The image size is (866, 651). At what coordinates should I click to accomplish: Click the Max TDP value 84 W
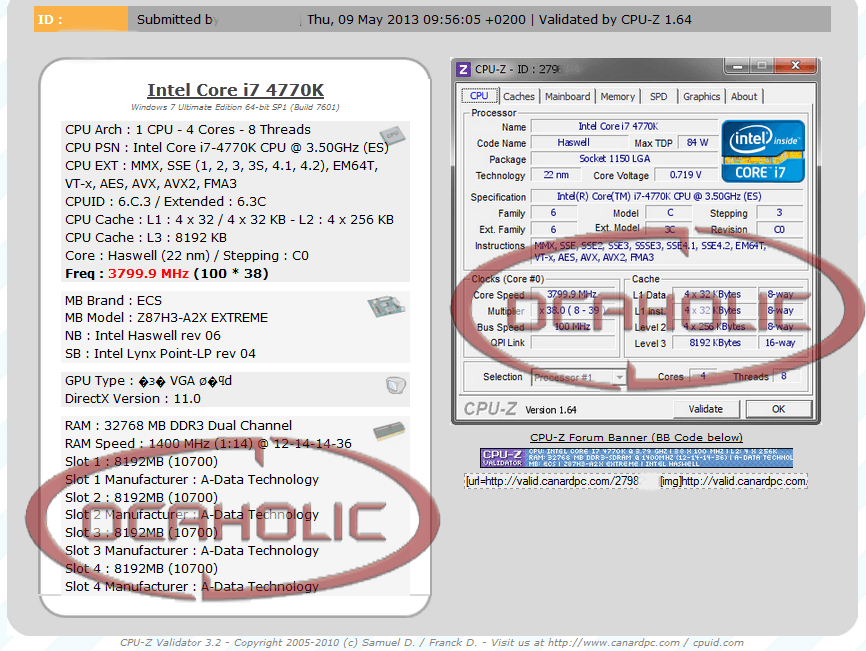coord(697,142)
